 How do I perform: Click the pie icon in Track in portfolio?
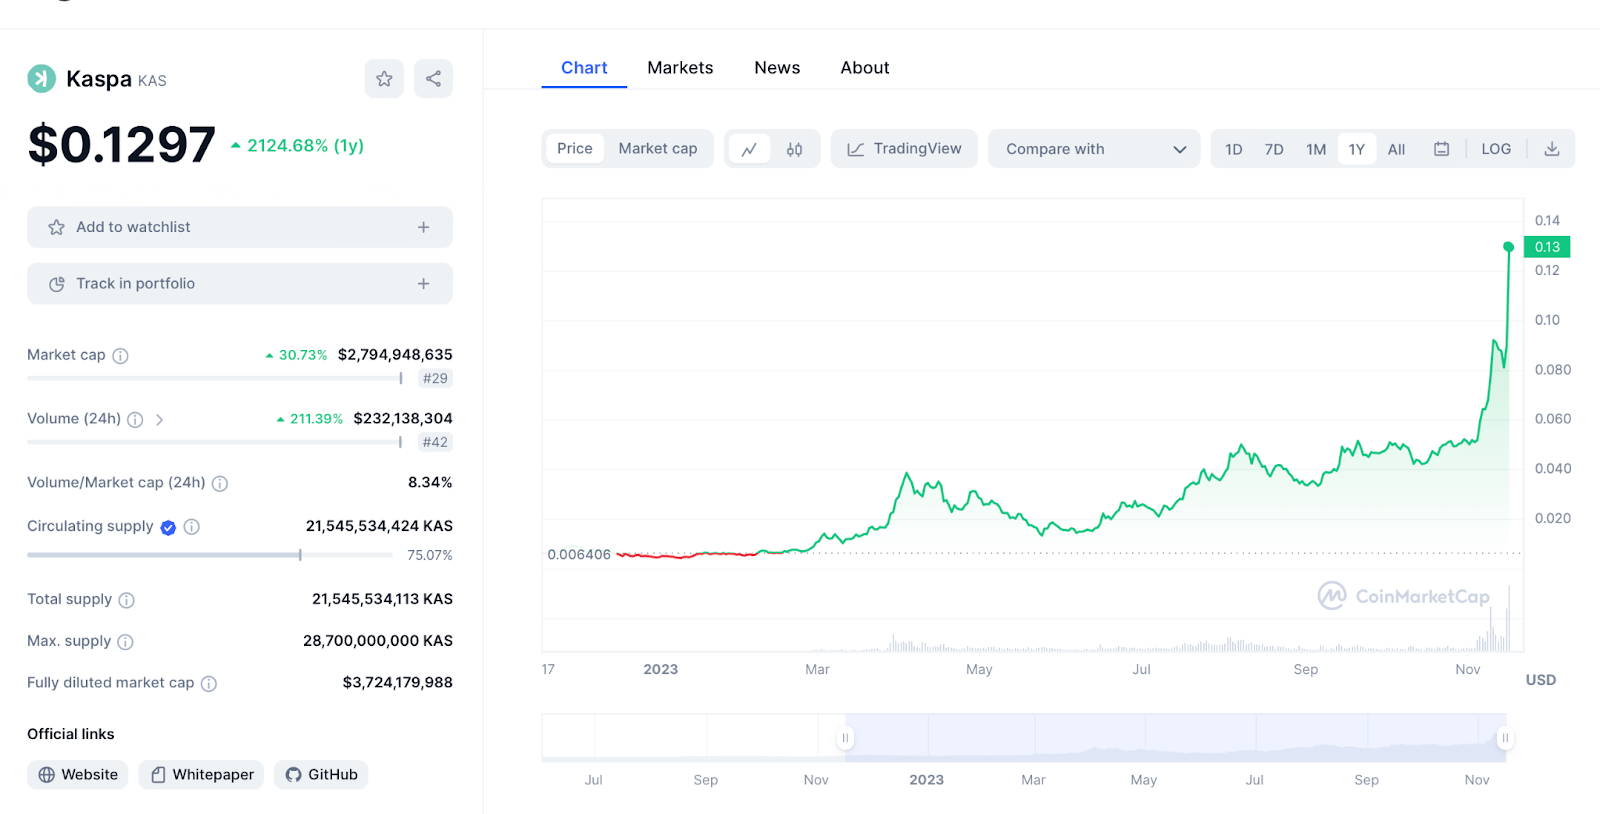pyautogui.click(x=57, y=284)
